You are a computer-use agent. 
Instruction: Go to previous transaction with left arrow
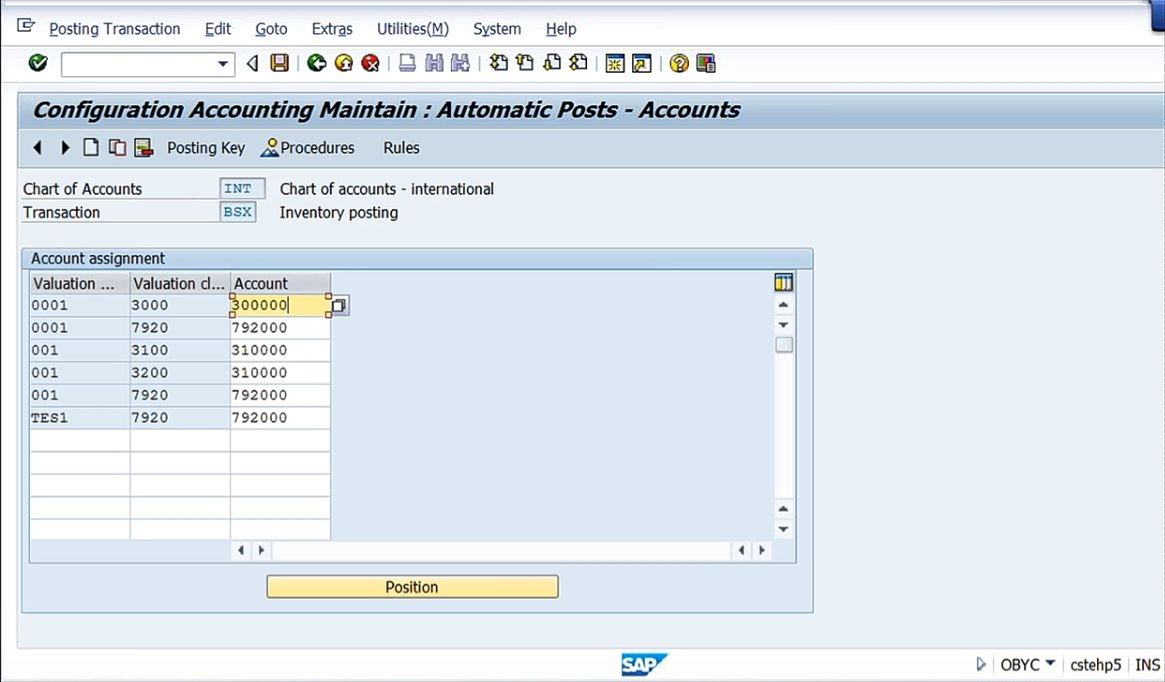click(37, 148)
